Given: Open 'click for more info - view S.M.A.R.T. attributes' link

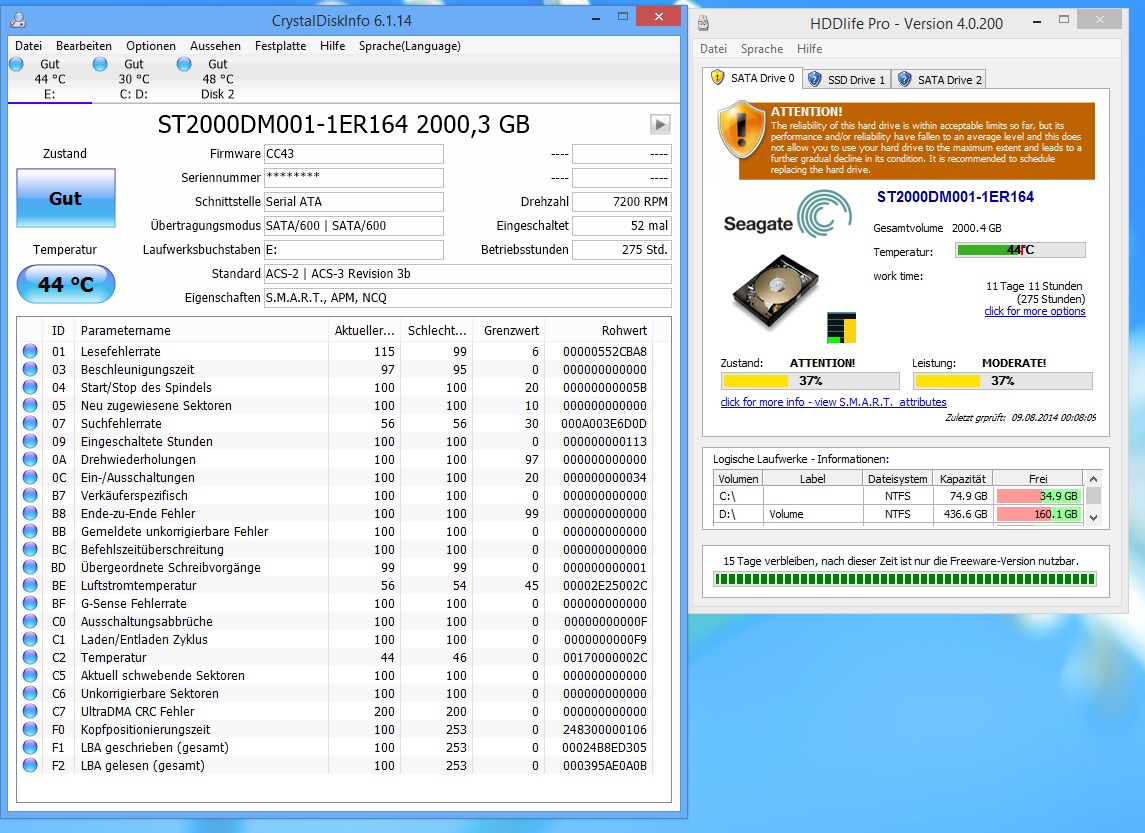Looking at the screenshot, I should pos(833,402).
